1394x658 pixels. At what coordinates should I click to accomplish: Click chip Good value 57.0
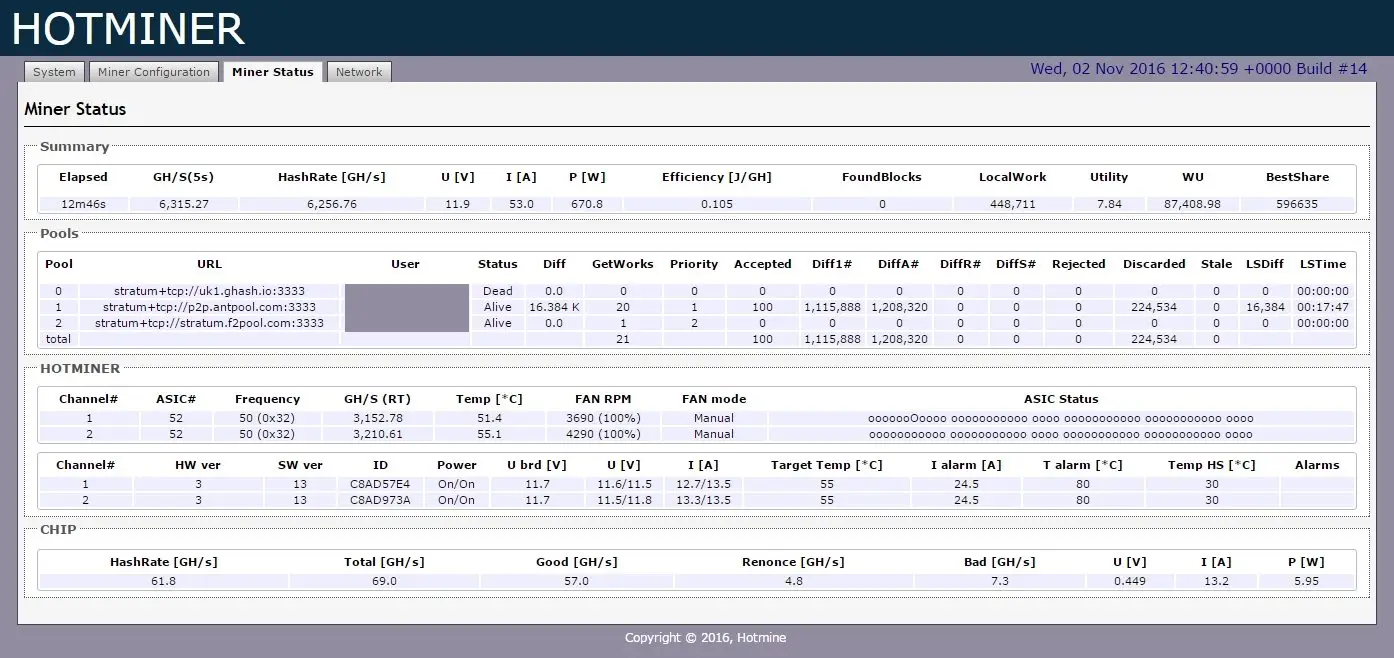[x=576, y=581]
